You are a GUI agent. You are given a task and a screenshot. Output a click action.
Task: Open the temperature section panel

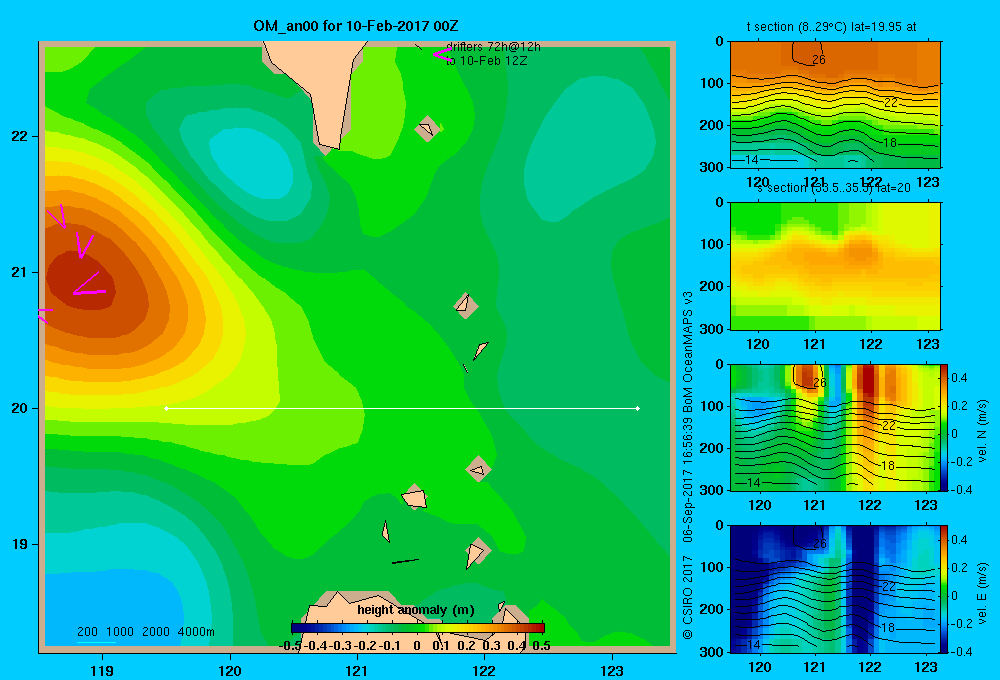click(835, 105)
